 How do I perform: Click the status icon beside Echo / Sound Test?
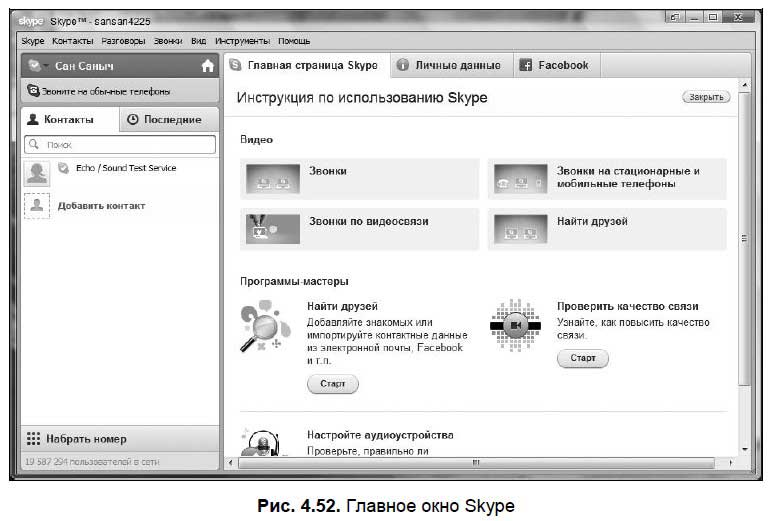pyautogui.click(x=64, y=168)
